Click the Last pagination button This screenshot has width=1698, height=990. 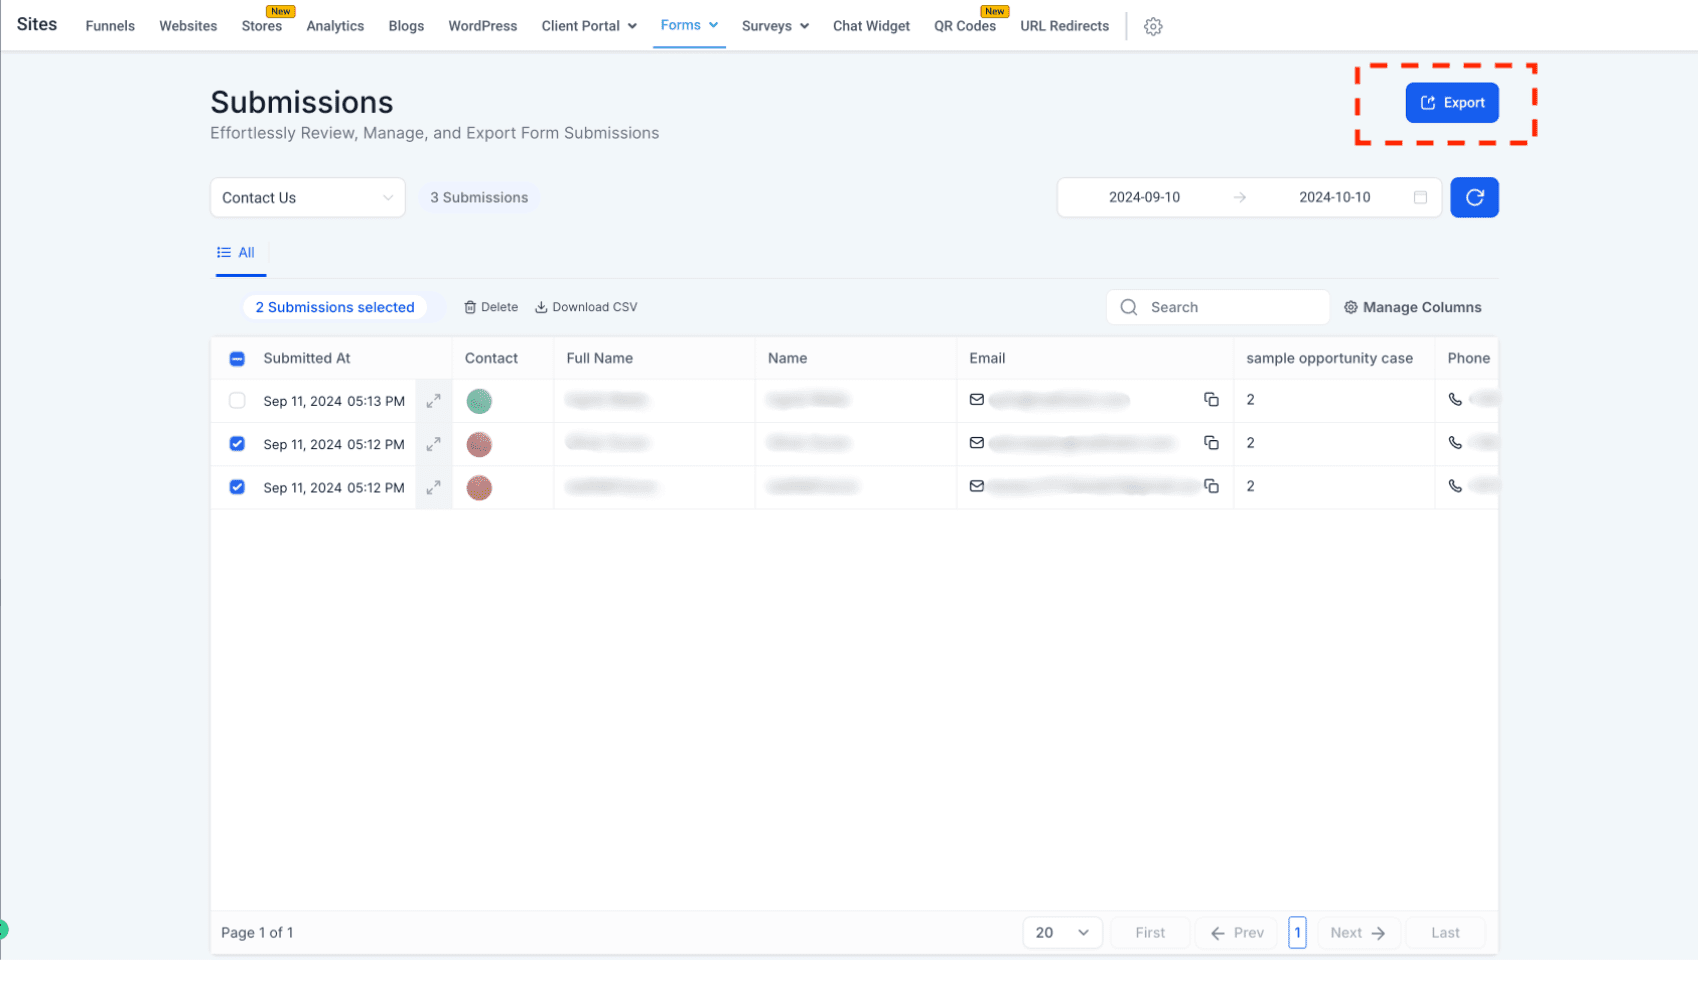(x=1445, y=932)
